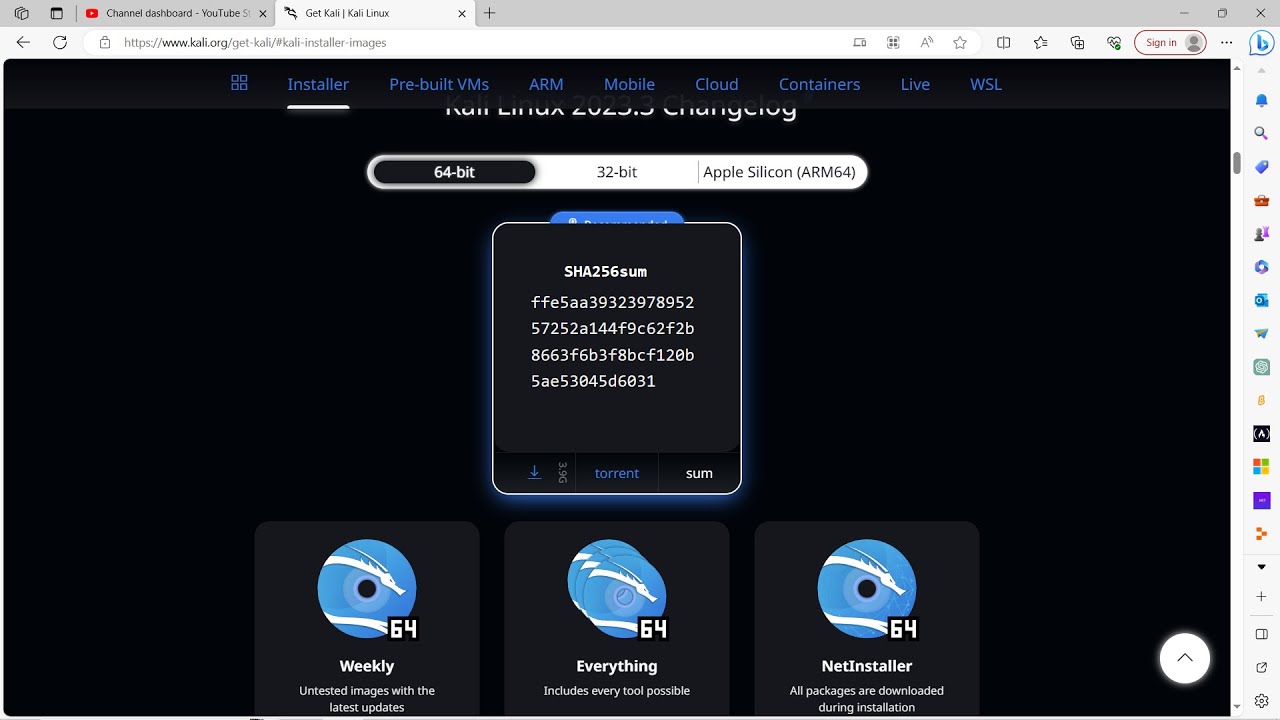The image size is (1280, 720).
Task: Open the sidebar Search icon
Action: [x=1261, y=133]
